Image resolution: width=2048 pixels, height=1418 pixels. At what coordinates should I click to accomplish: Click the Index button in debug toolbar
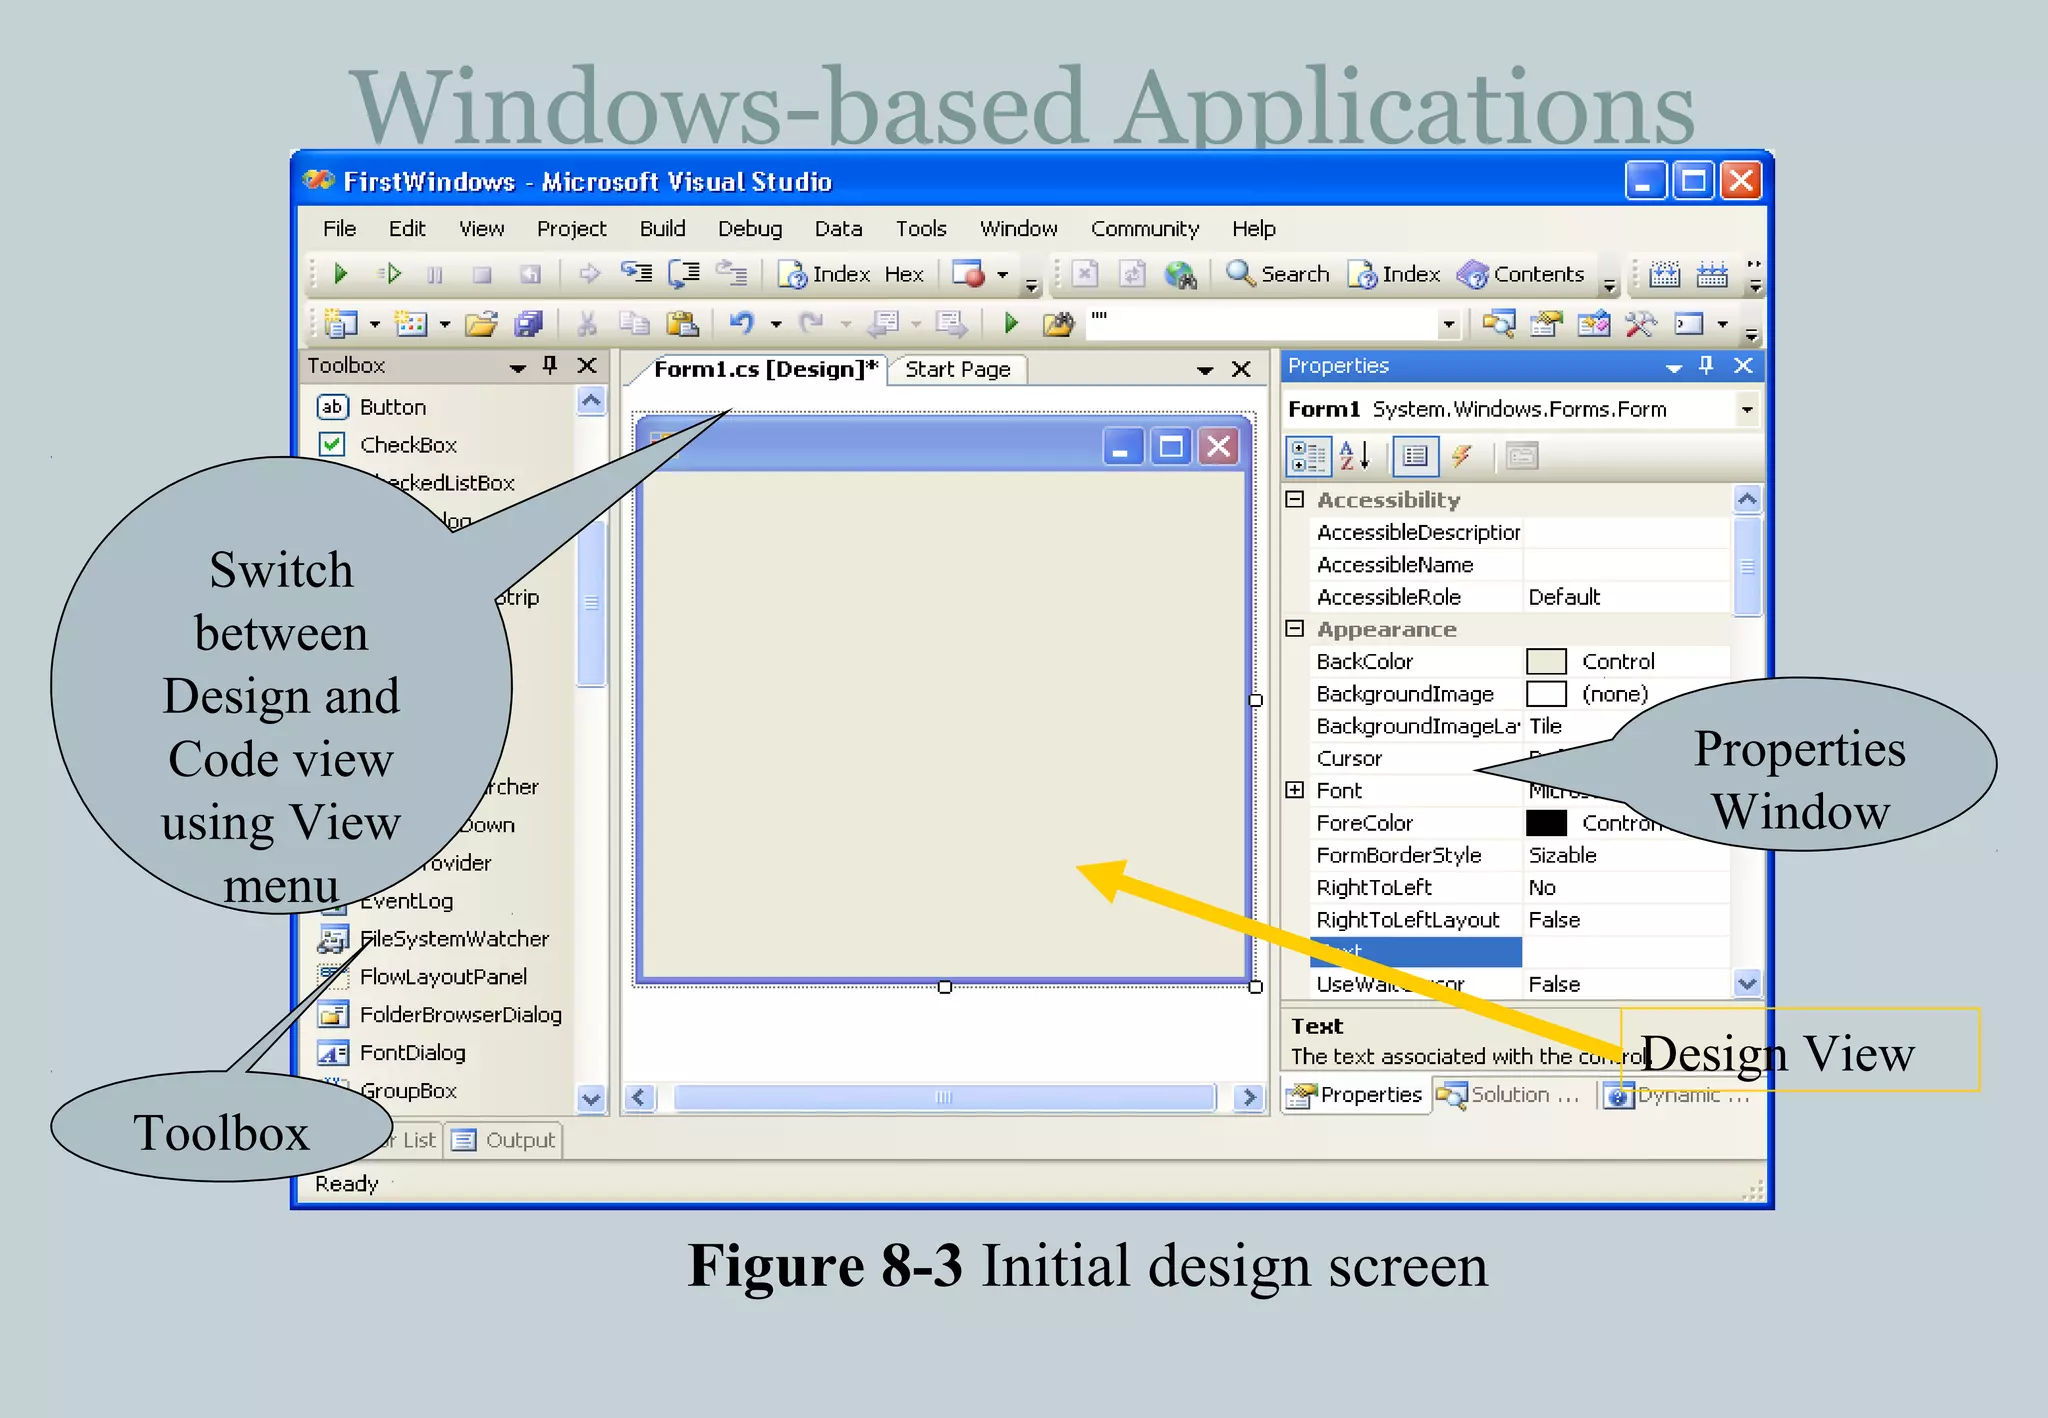click(x=825, y=273)
